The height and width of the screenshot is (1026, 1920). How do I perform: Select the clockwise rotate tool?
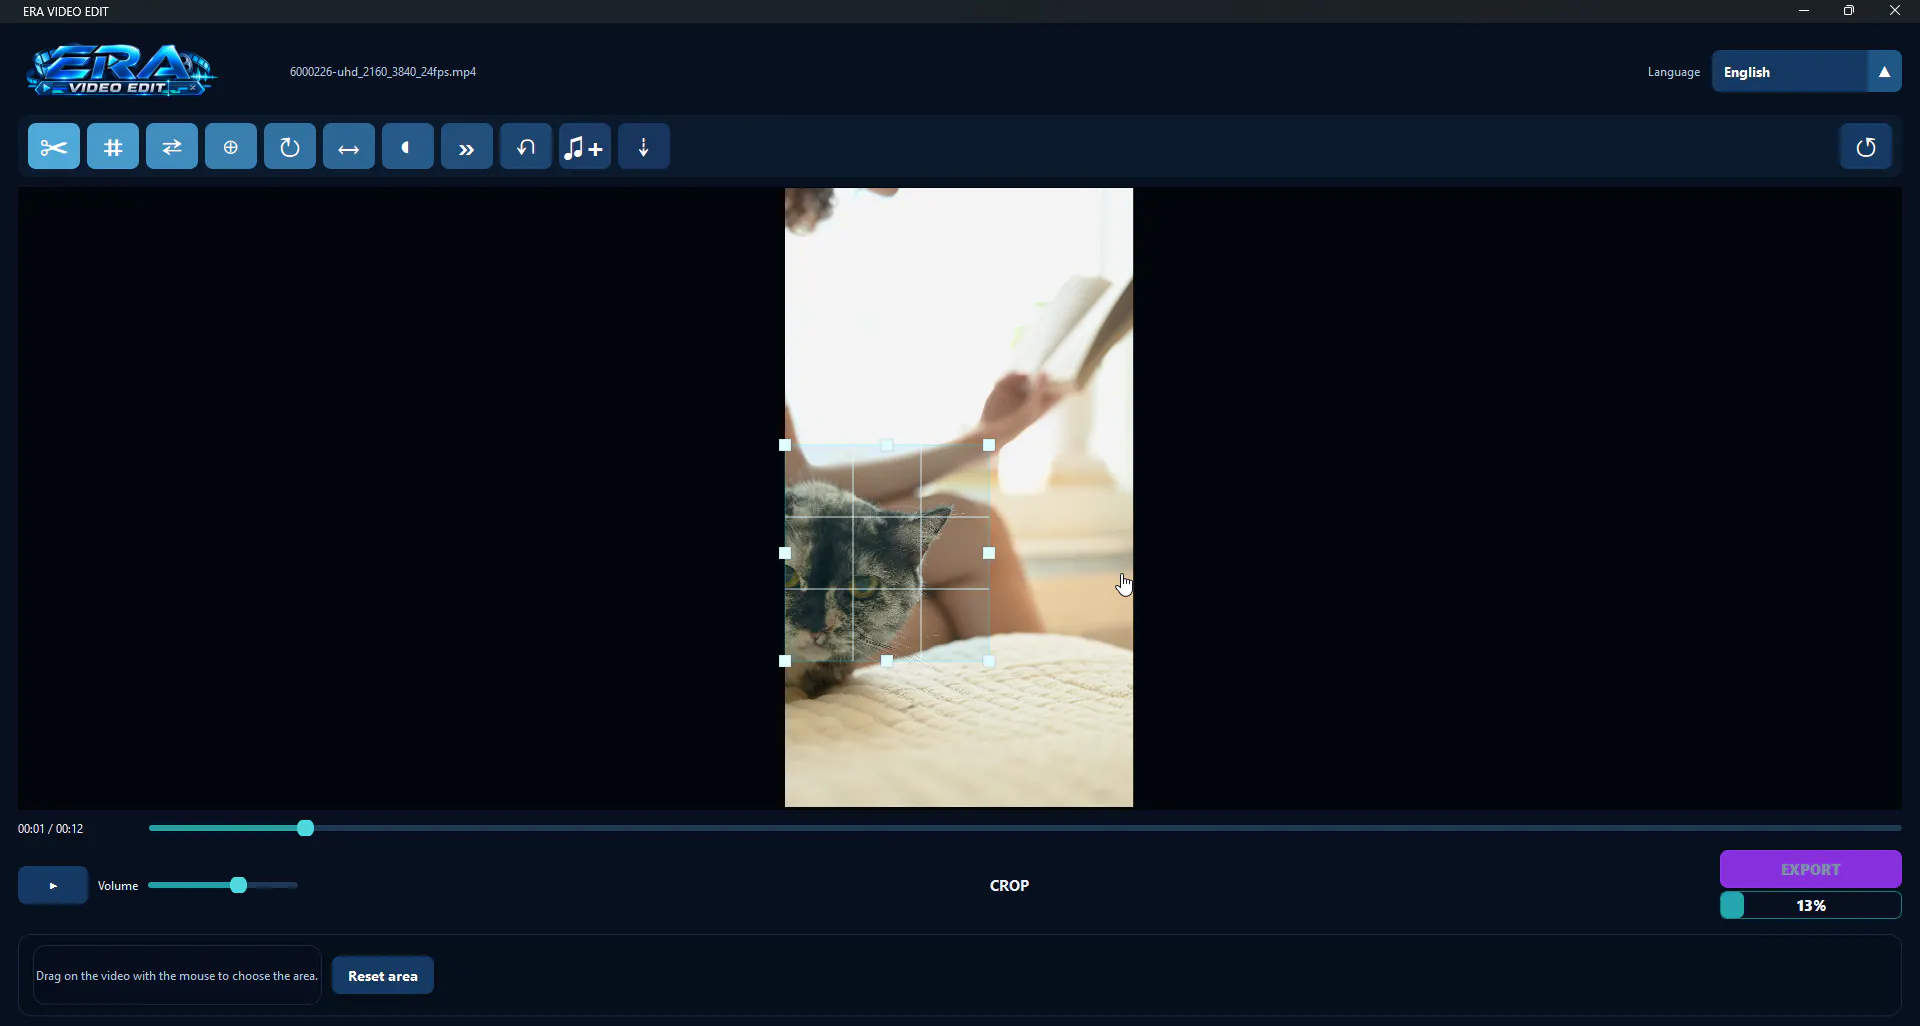(290, 147)
